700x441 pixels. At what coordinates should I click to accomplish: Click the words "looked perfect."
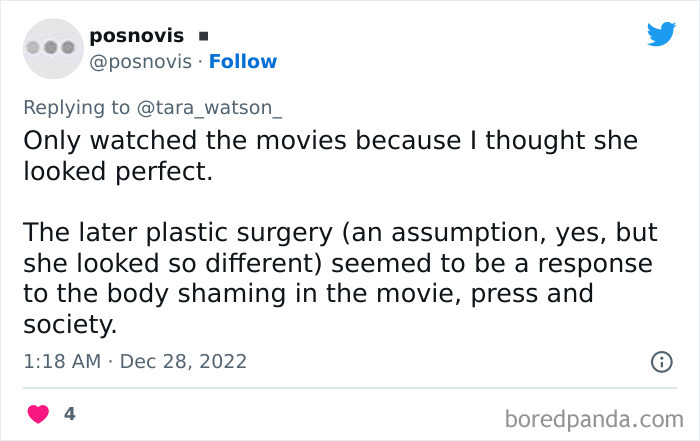tap(118, 171)
